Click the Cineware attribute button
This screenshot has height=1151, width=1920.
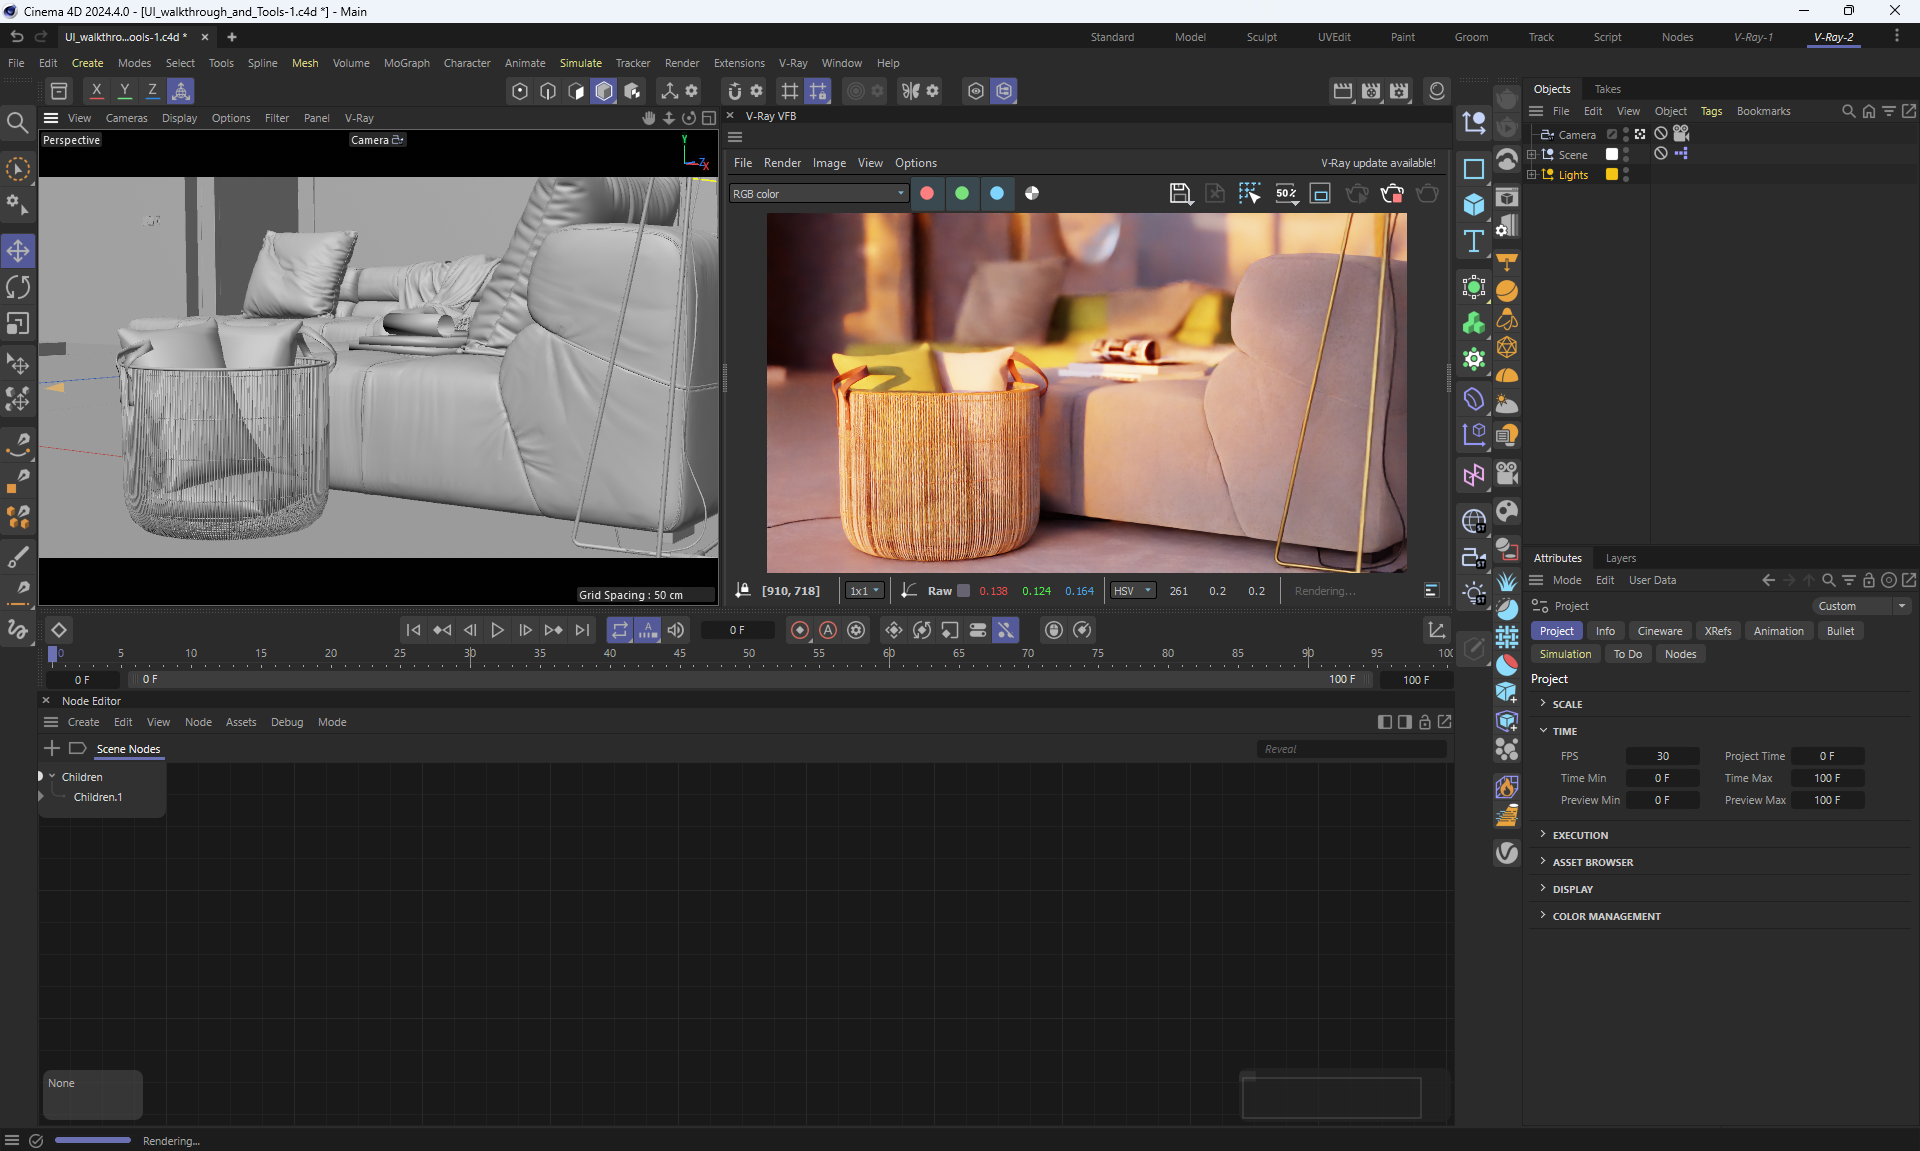pyautogui.click(x=1659, y=631)
